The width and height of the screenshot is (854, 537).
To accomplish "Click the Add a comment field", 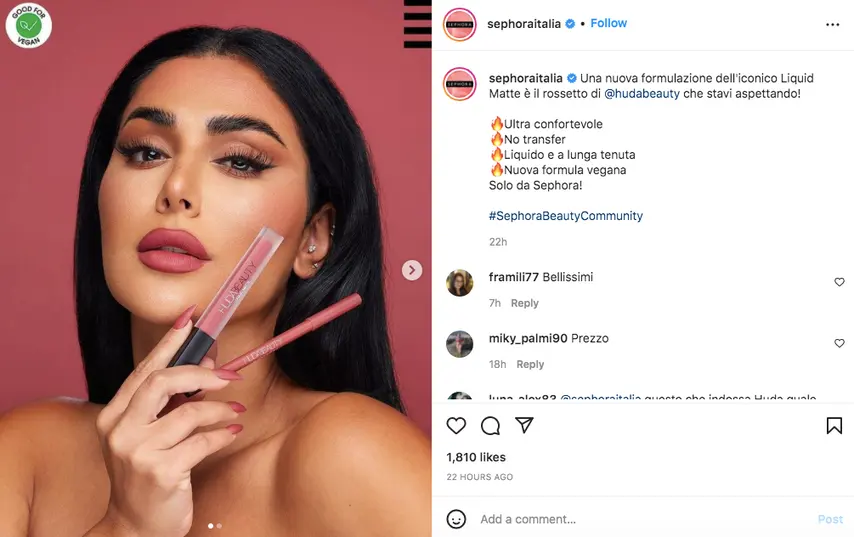I will point(643,519).
